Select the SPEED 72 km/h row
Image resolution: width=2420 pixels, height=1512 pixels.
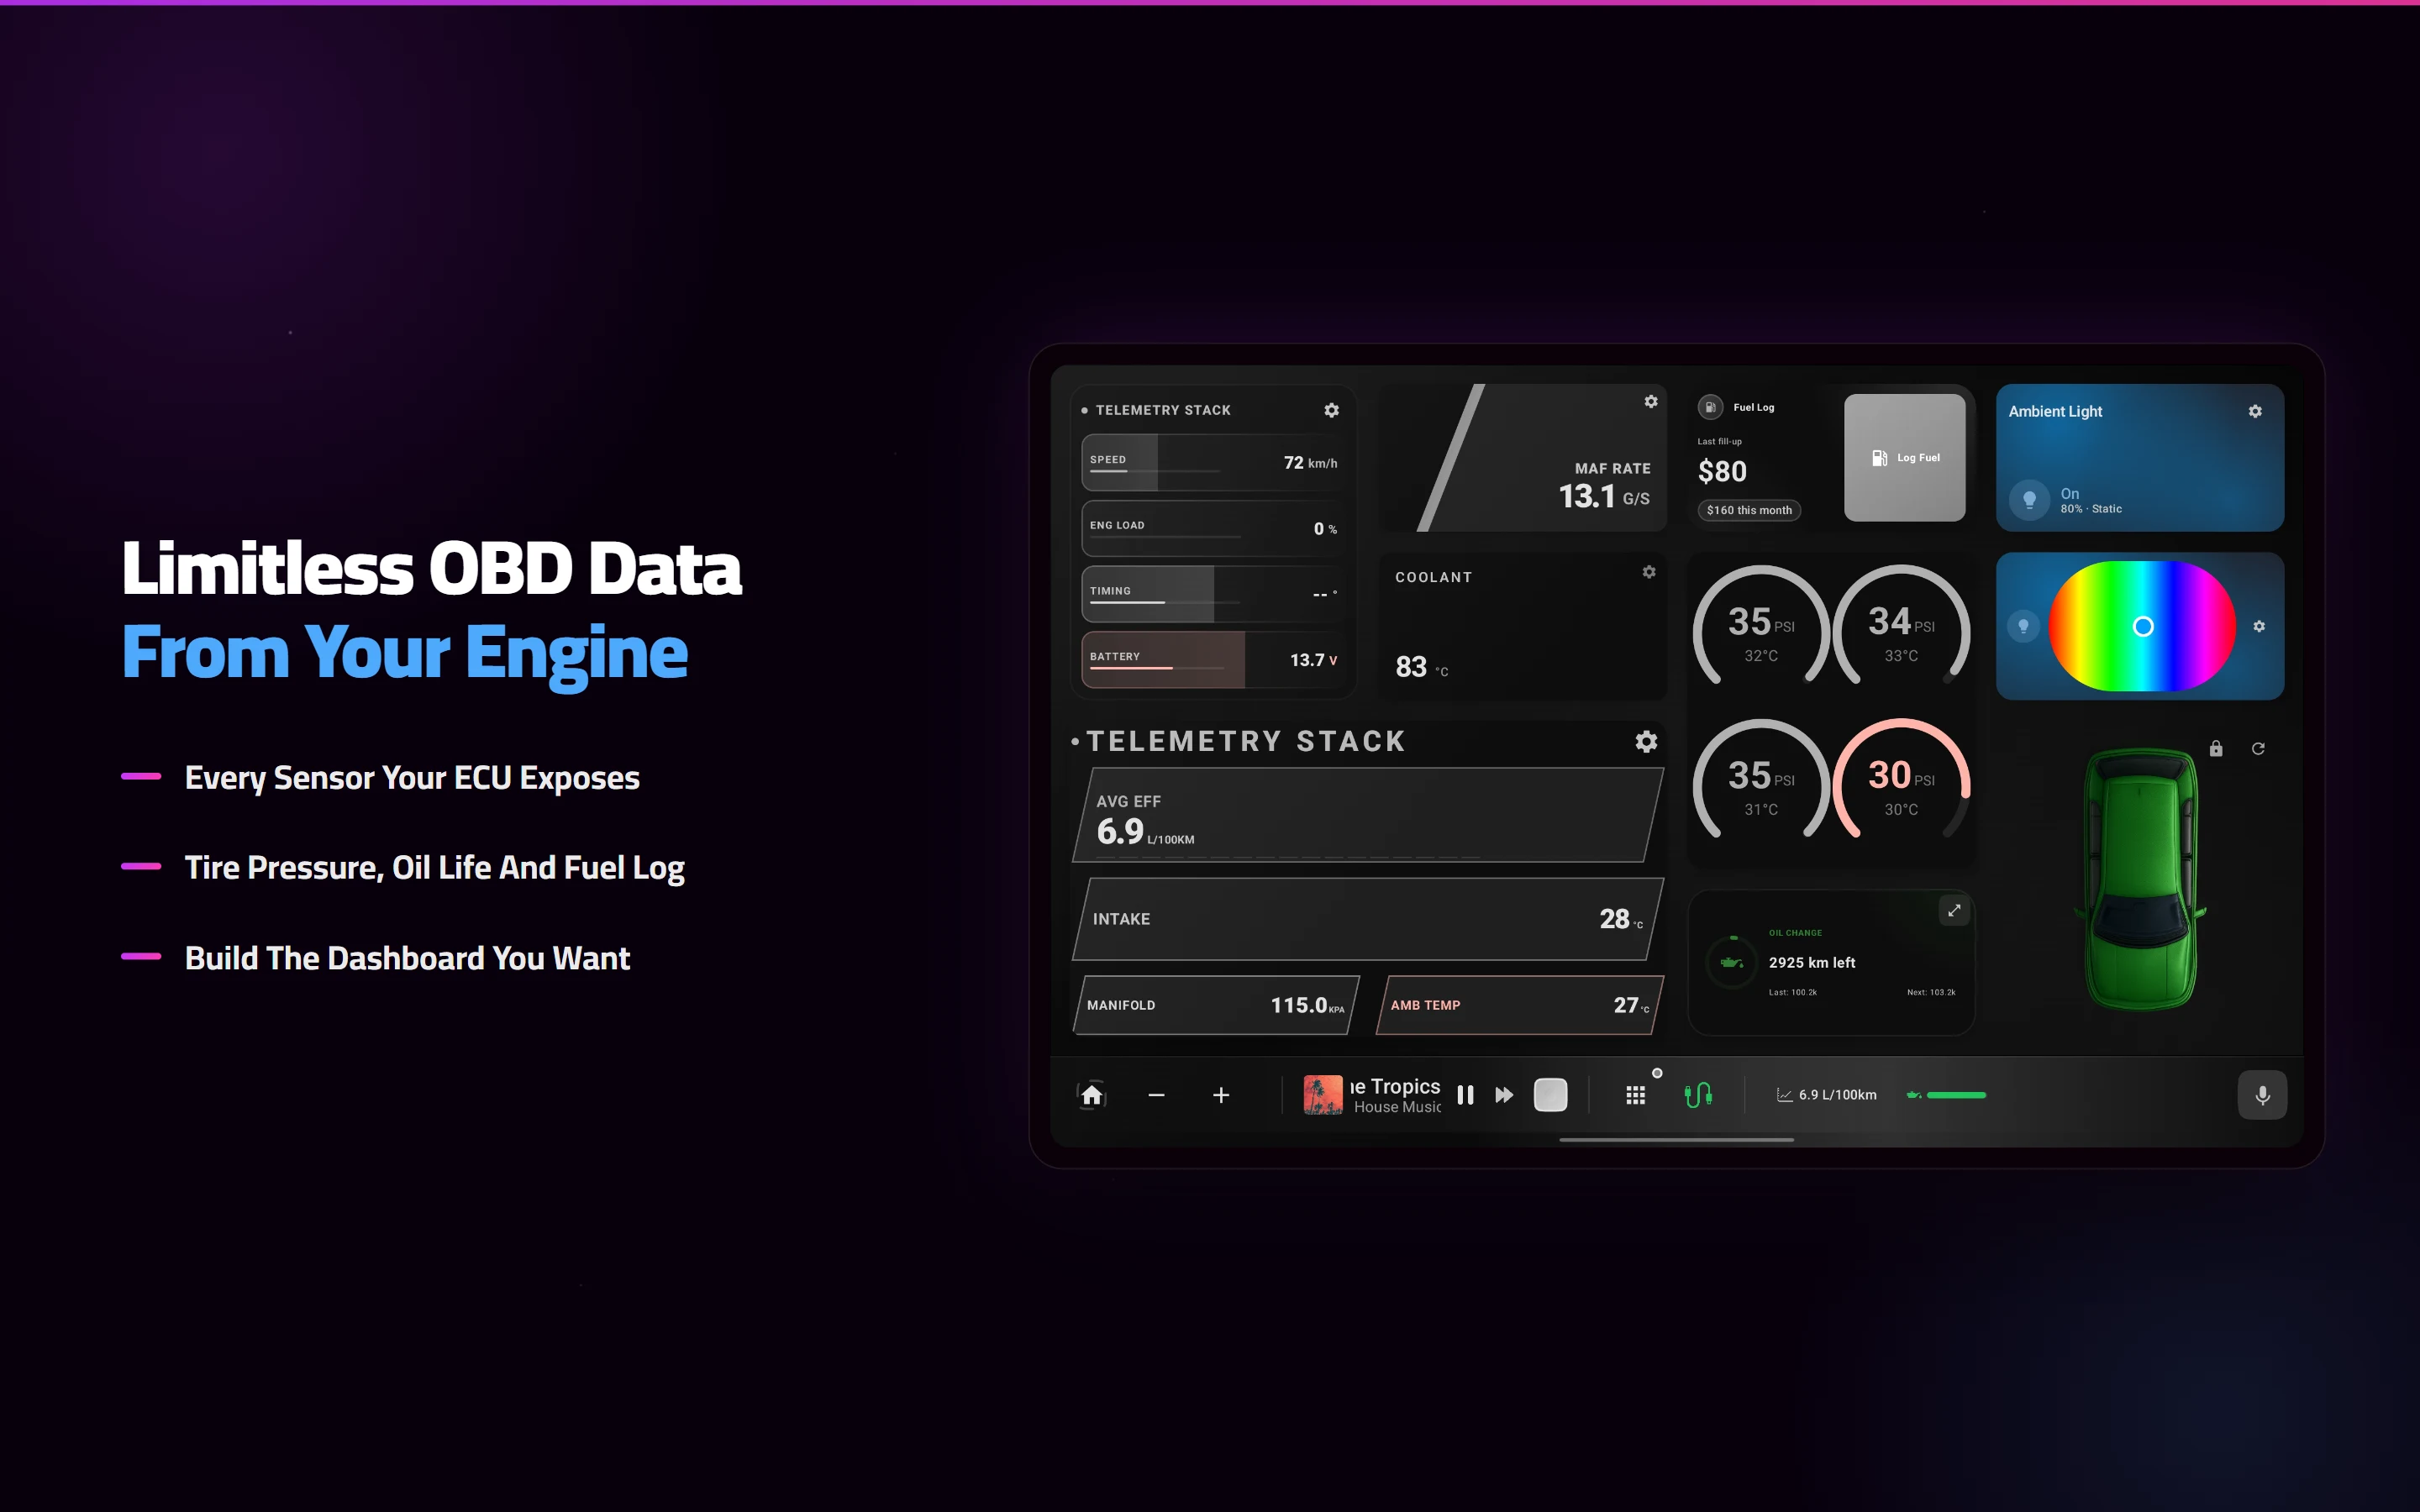1213,462
